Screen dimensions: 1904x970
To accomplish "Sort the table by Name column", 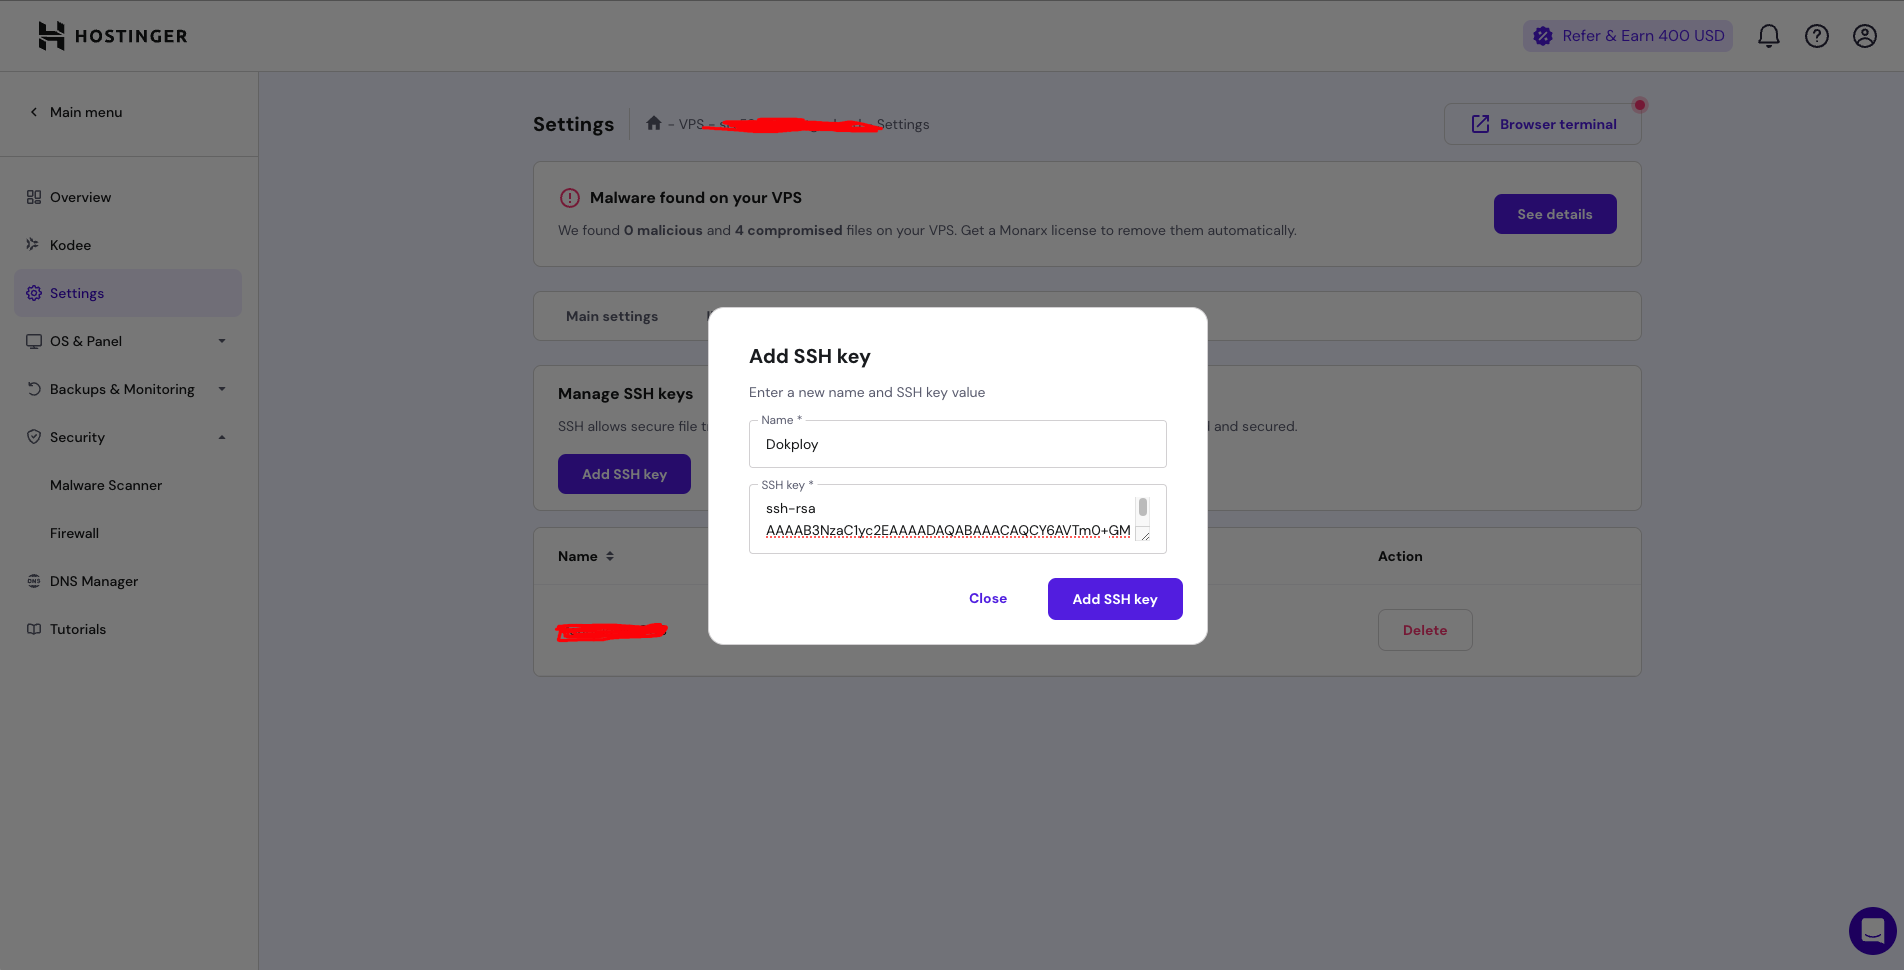I will pyautogui.click(x=609, y=556).
